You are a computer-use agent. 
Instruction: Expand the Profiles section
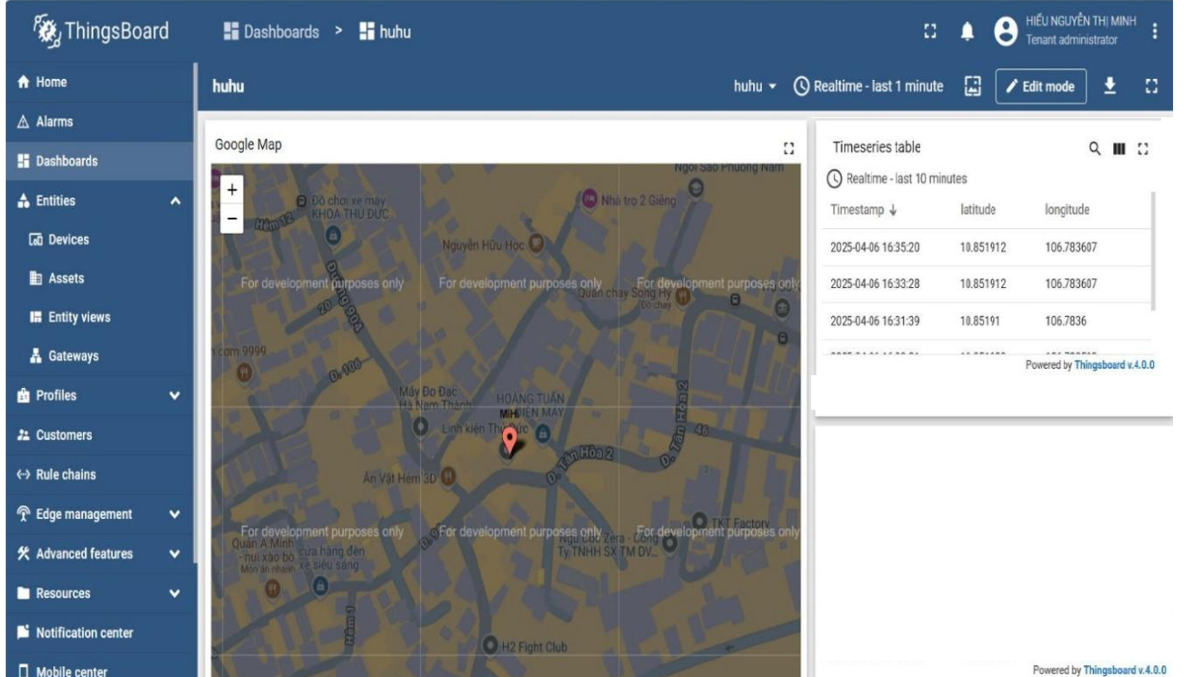click(x=176, y=396)
